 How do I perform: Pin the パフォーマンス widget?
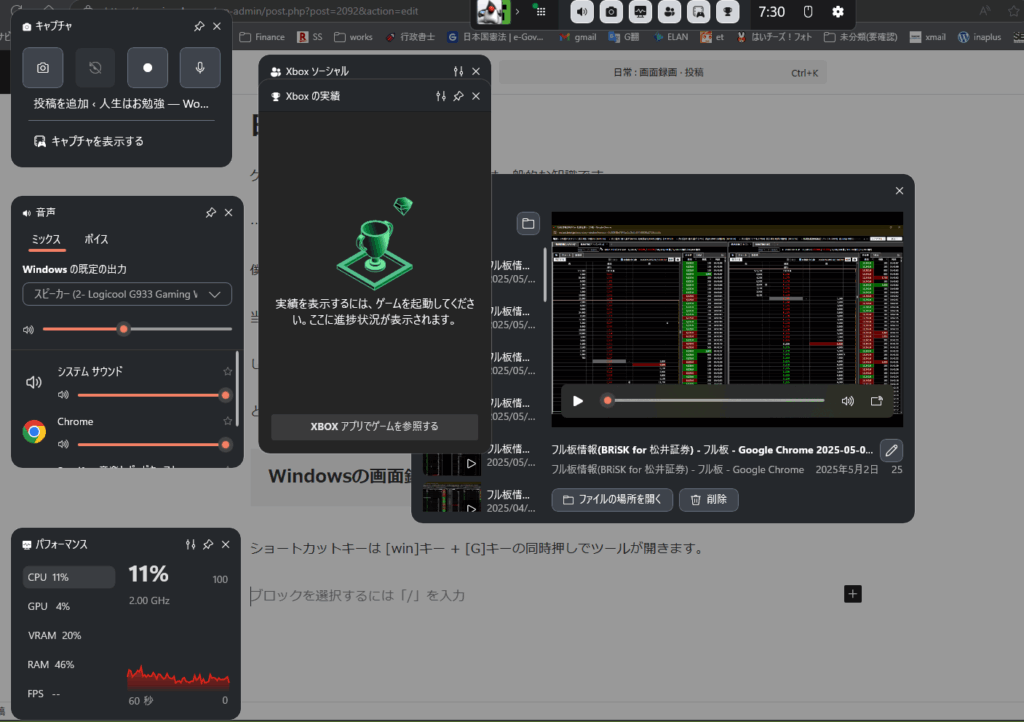point(208,544)
